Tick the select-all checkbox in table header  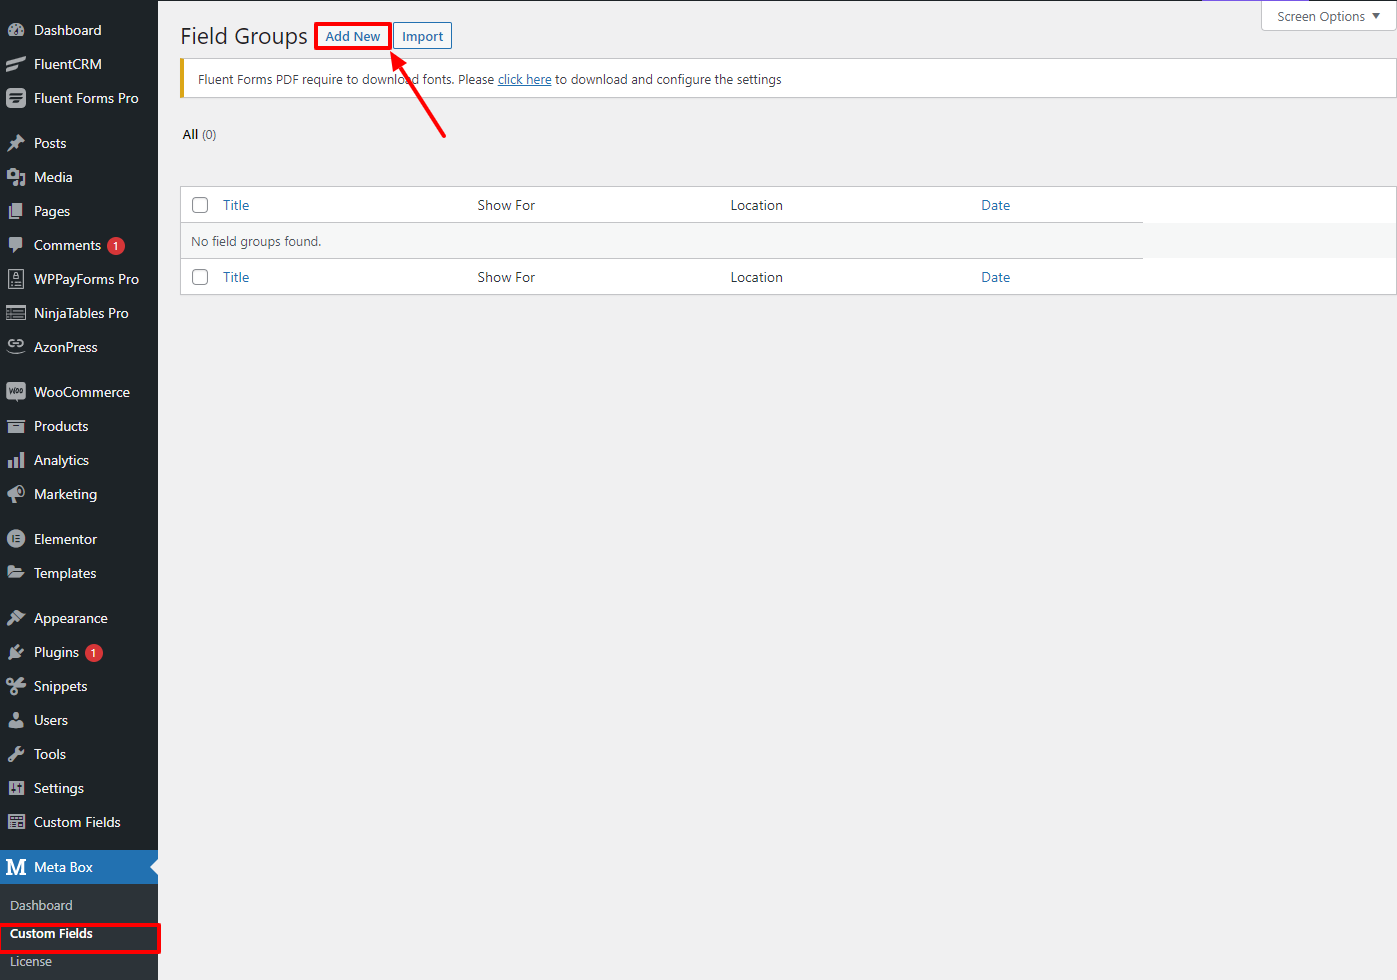pyautogui.click(x=200, y=205)
